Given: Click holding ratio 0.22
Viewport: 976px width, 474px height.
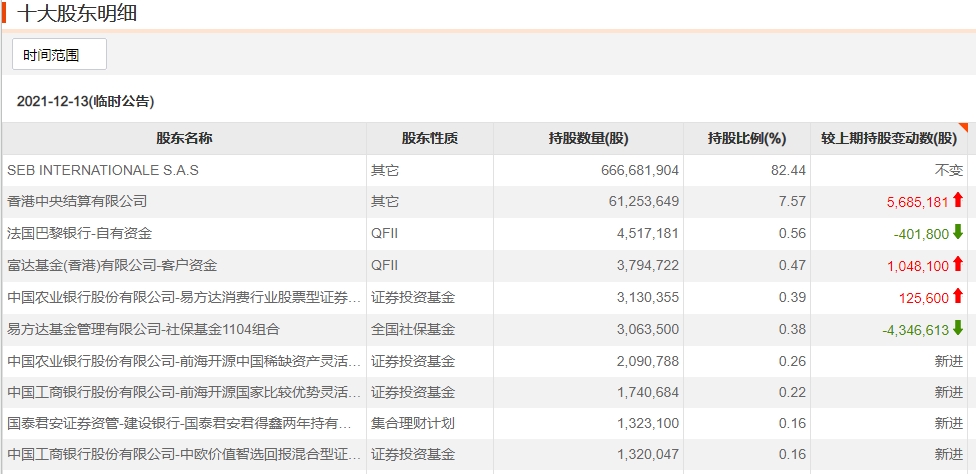Looking at the screenshot, I should tap(792, 393).
